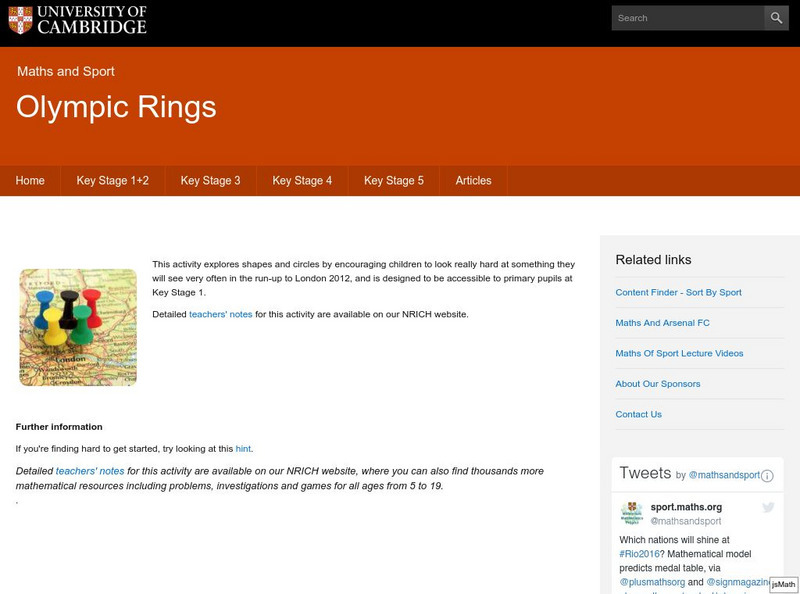Open the Twitter info icon

767,476
